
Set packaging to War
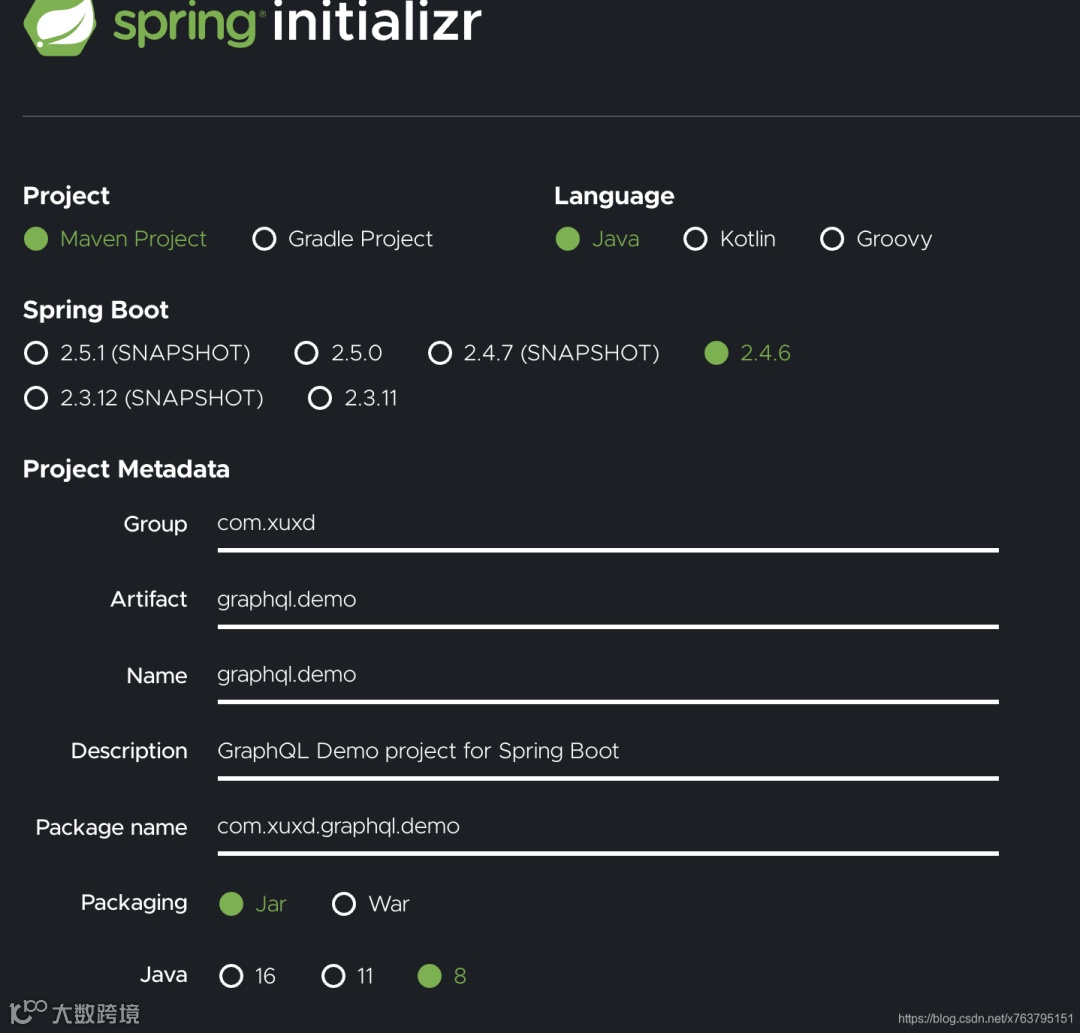pos(344,904)
